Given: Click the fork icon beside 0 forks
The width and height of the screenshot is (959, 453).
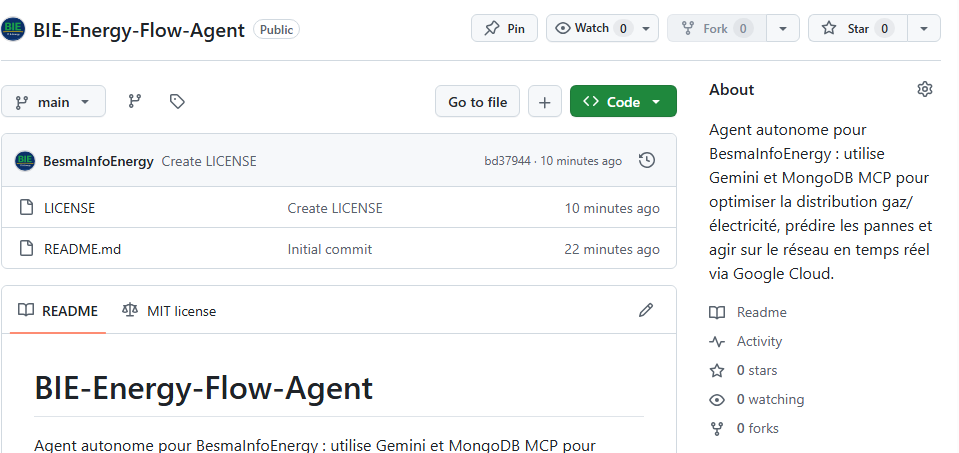Looking at the screenshot, I should 717,429.
